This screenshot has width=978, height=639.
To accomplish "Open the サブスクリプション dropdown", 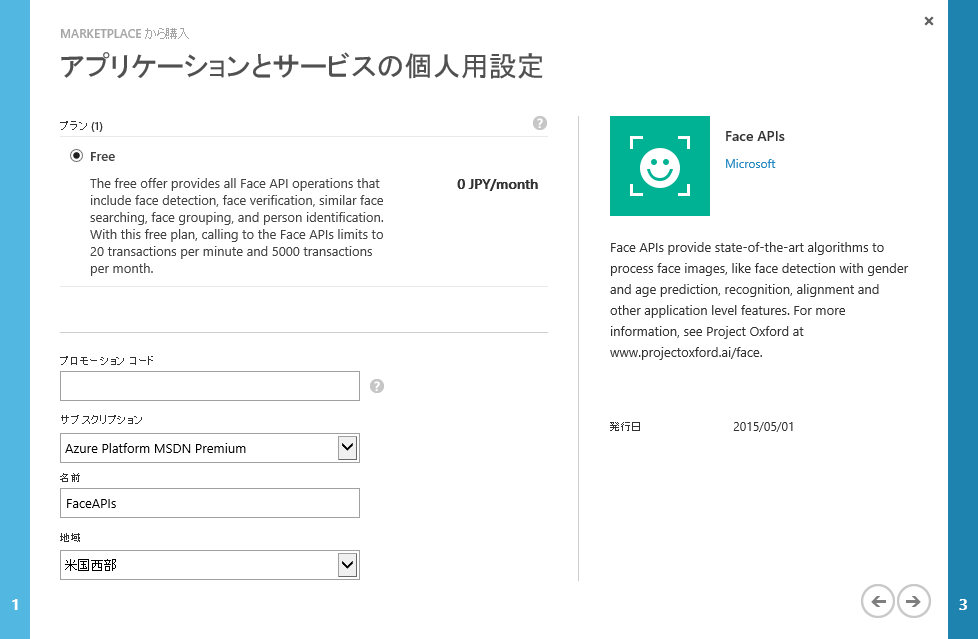I will pos(348,447).
